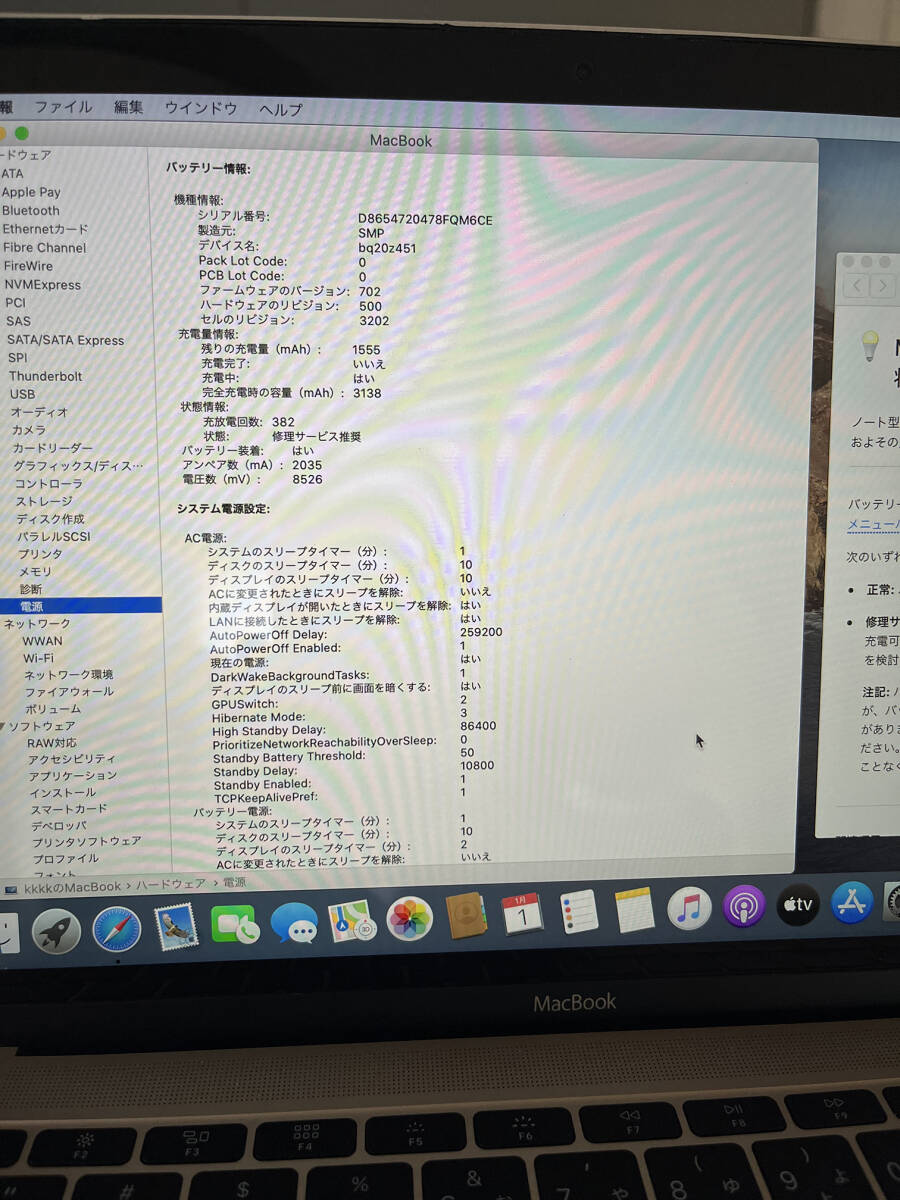The height and width of the screenshot is (1200, 900).
Task: Click the voltage value 8526
Action: click(307, 480)
